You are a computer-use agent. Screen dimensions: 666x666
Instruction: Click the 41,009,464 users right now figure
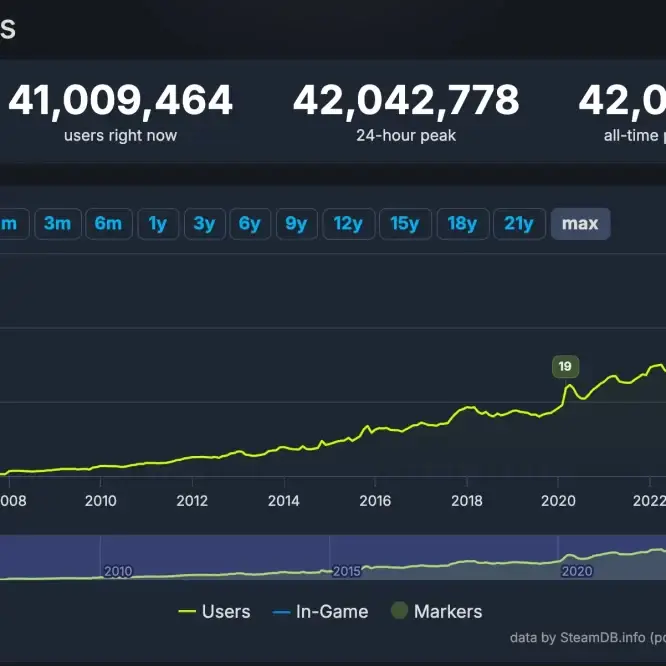(120, 100)
